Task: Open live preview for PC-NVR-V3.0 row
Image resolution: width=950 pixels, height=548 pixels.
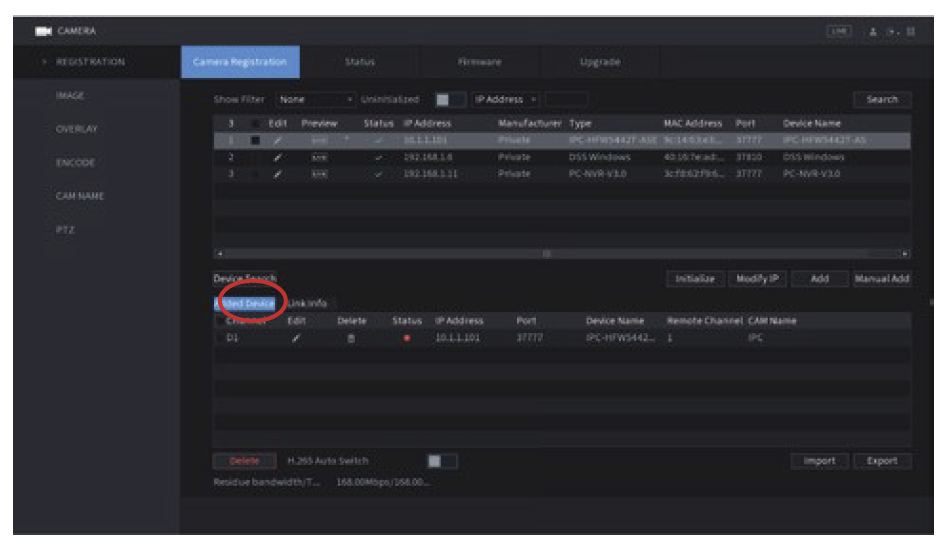Action: point(319,174)
